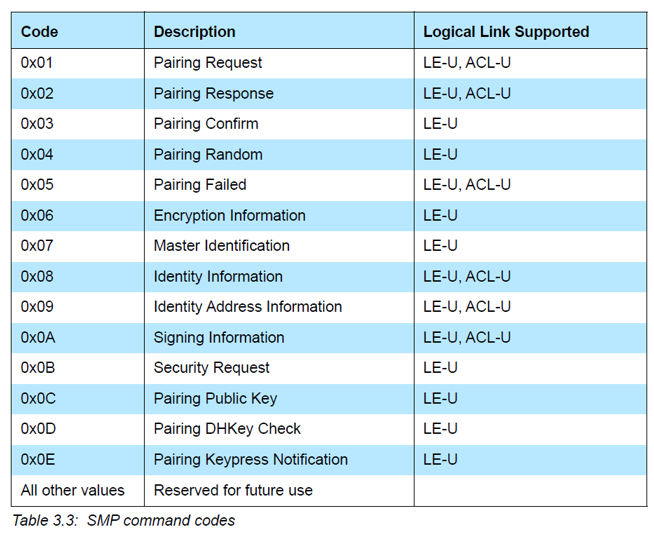Viewport: 654px width, 539px height.
Task: Select the Pairing Keypress Notification cell
Action: 251,460
